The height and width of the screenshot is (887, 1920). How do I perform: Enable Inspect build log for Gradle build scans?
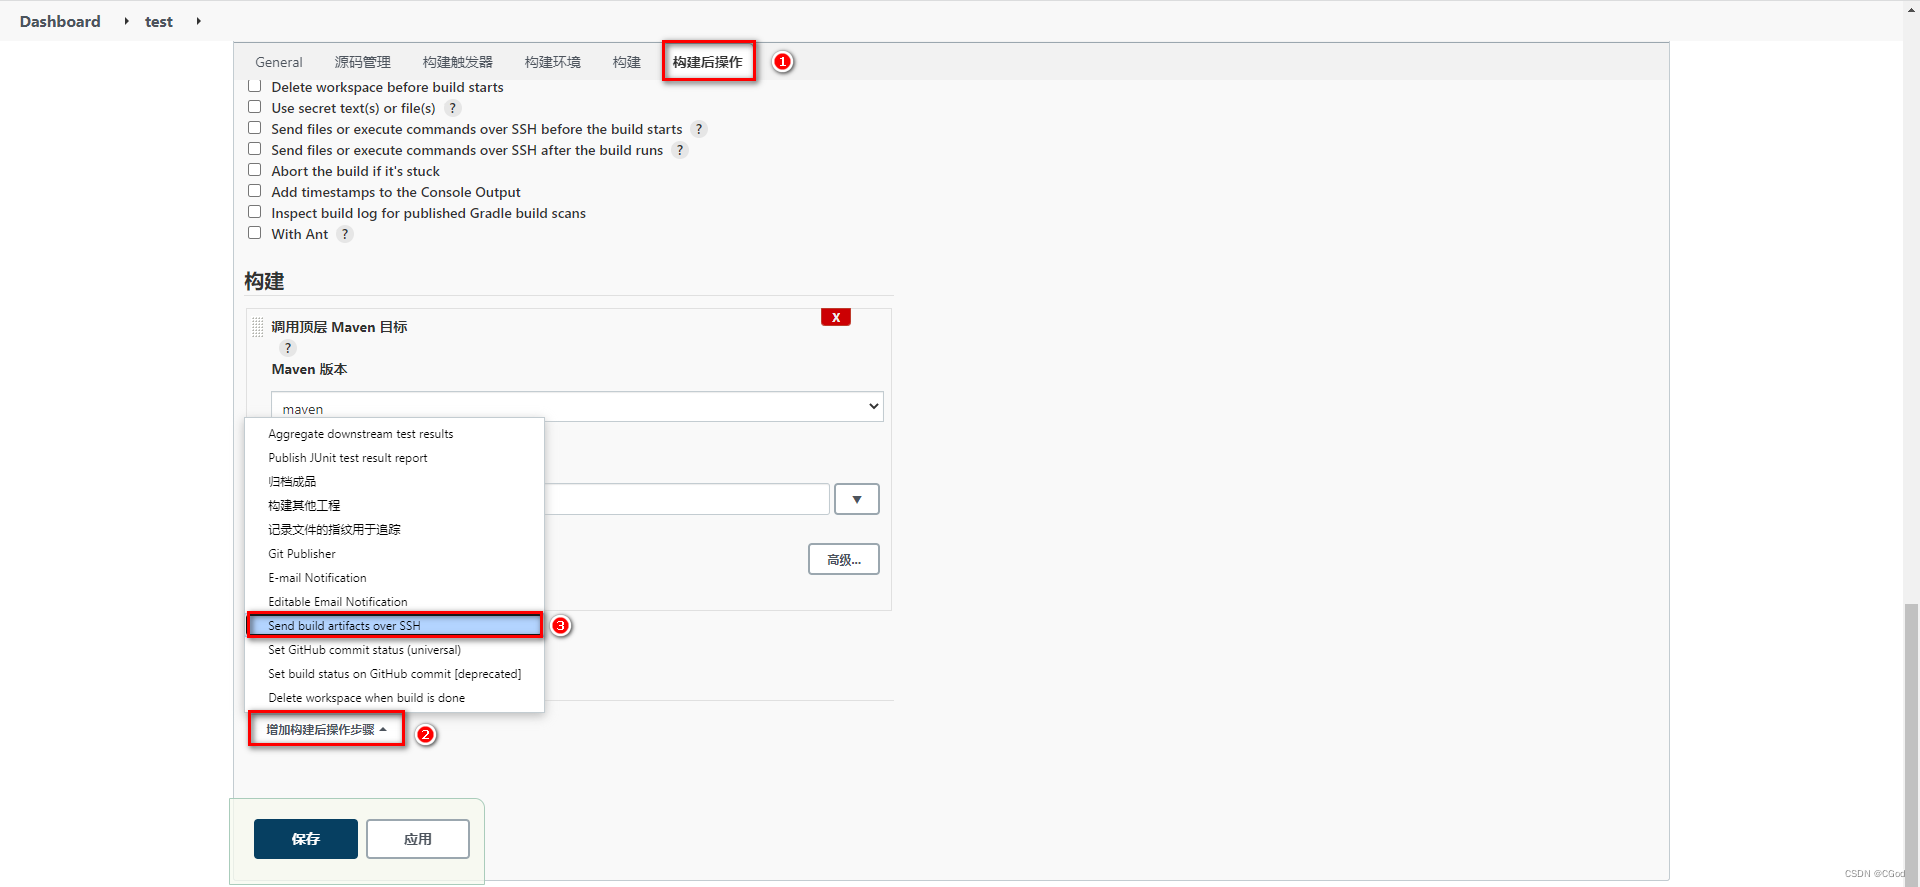click(255, 212)
